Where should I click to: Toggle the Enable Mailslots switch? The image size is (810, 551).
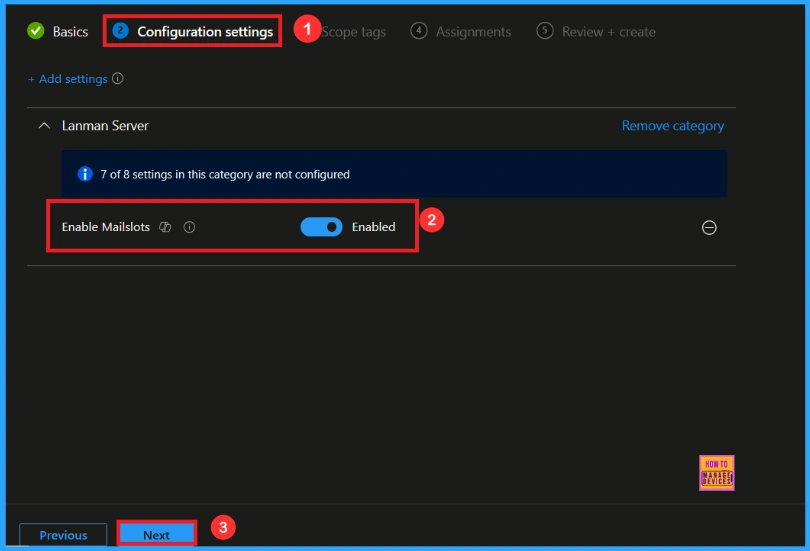[321, 227]
